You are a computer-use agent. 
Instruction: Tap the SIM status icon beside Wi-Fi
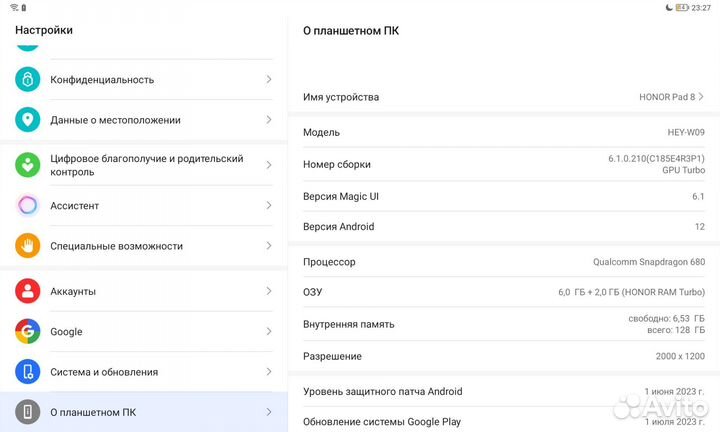pos(24,7)
